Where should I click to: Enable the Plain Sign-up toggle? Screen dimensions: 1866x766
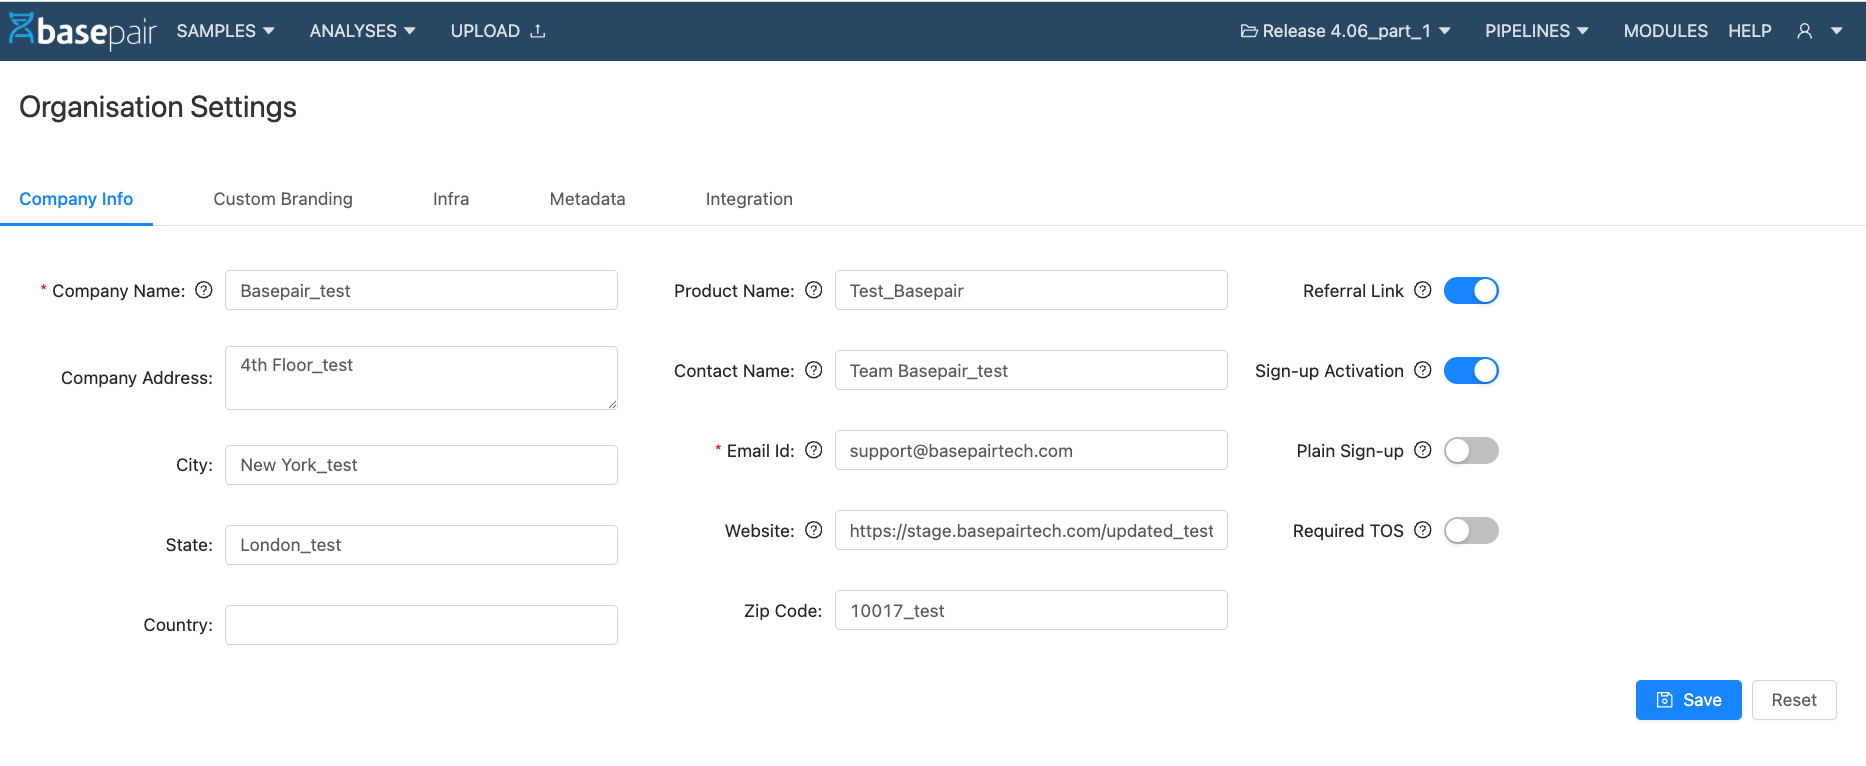1471,450
